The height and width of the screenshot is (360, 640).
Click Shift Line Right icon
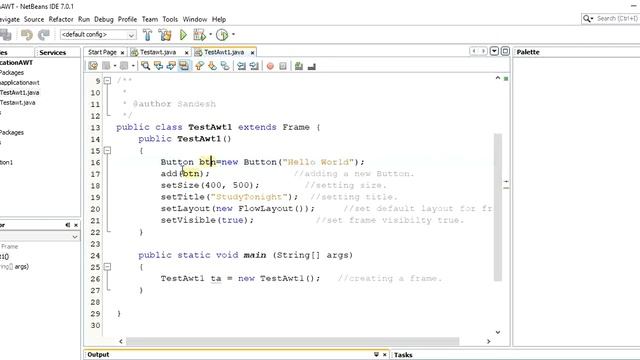pos(254,66)
